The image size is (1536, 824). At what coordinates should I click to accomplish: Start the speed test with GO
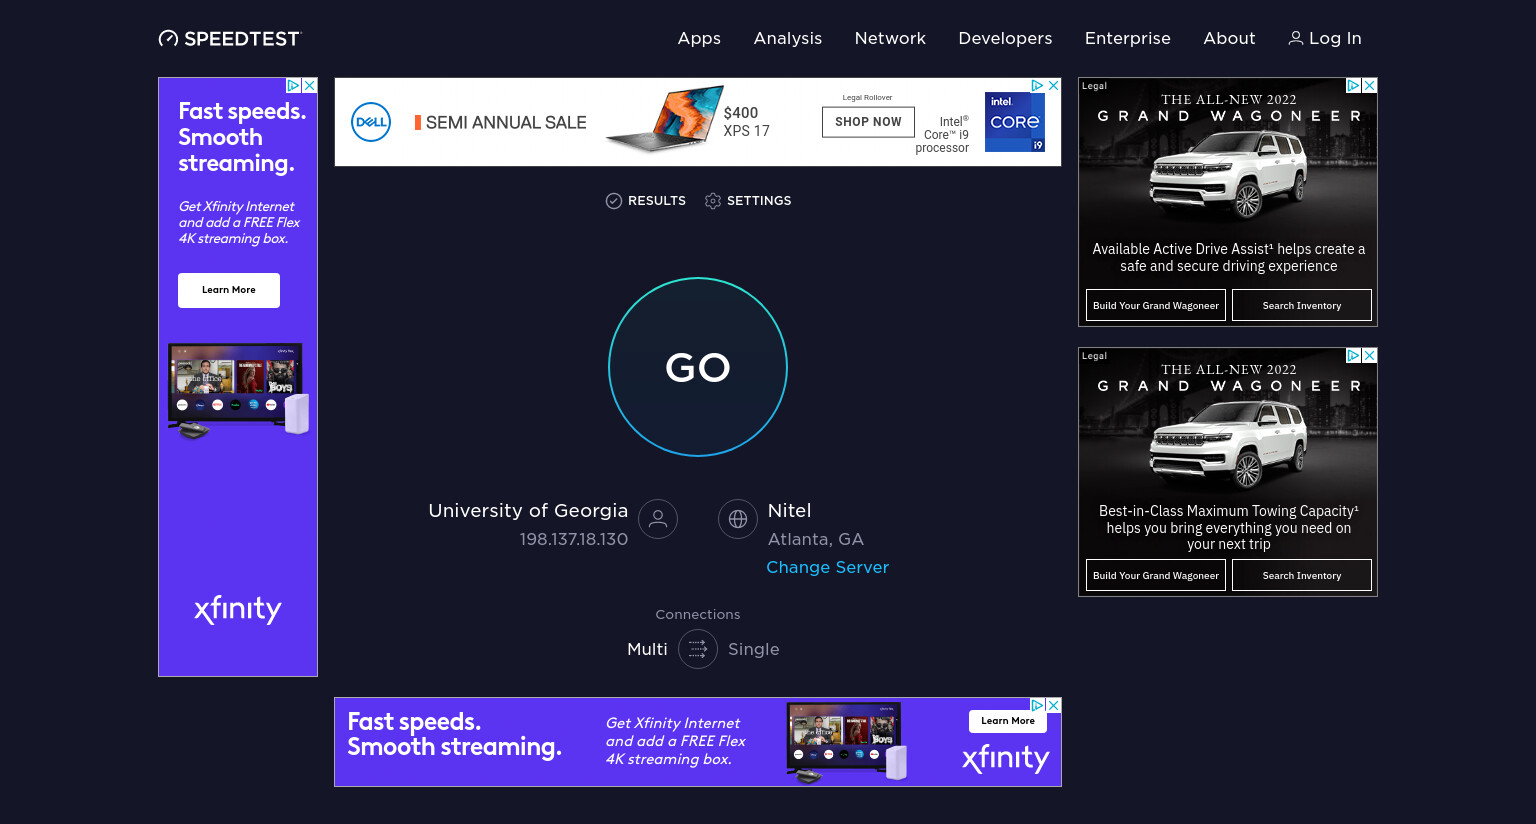pyautogui.click(x=698, y=367)
